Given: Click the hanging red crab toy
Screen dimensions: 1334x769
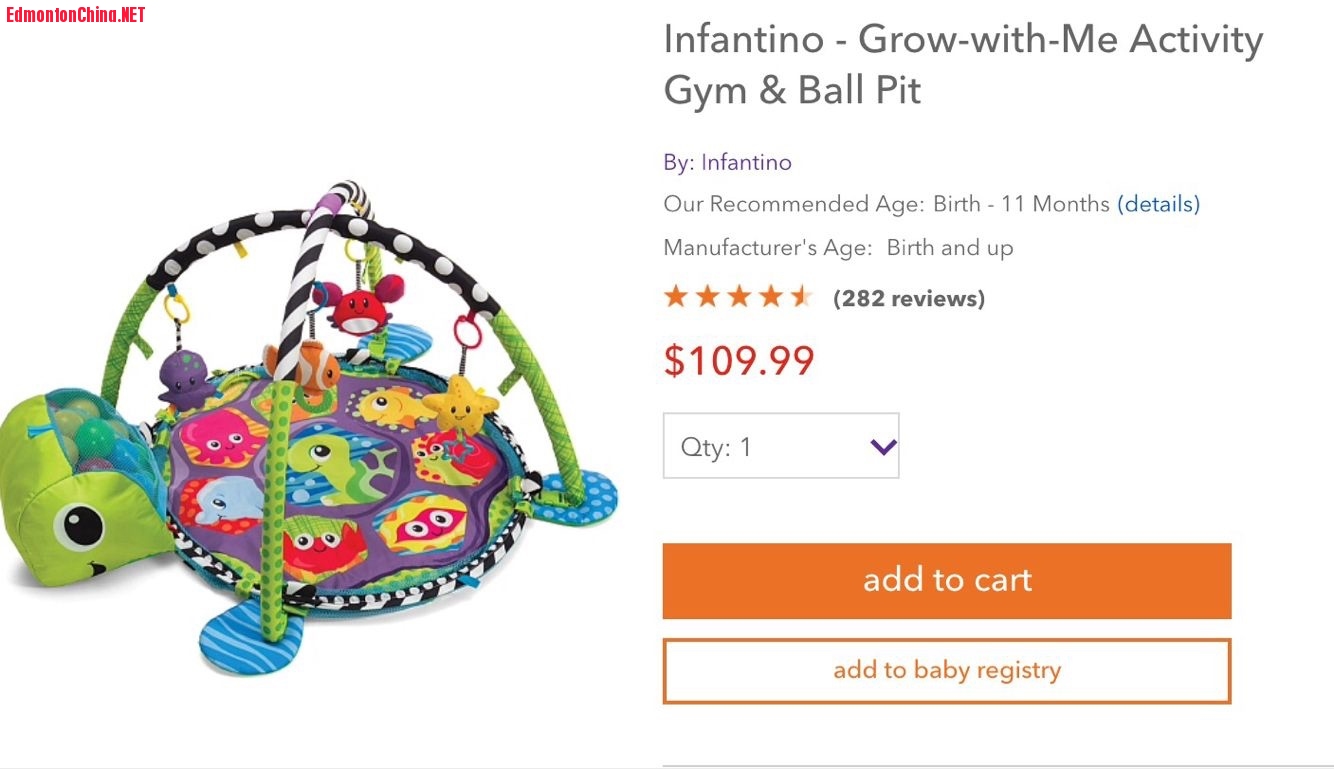Looking at the screenshot, I should 361,308.
